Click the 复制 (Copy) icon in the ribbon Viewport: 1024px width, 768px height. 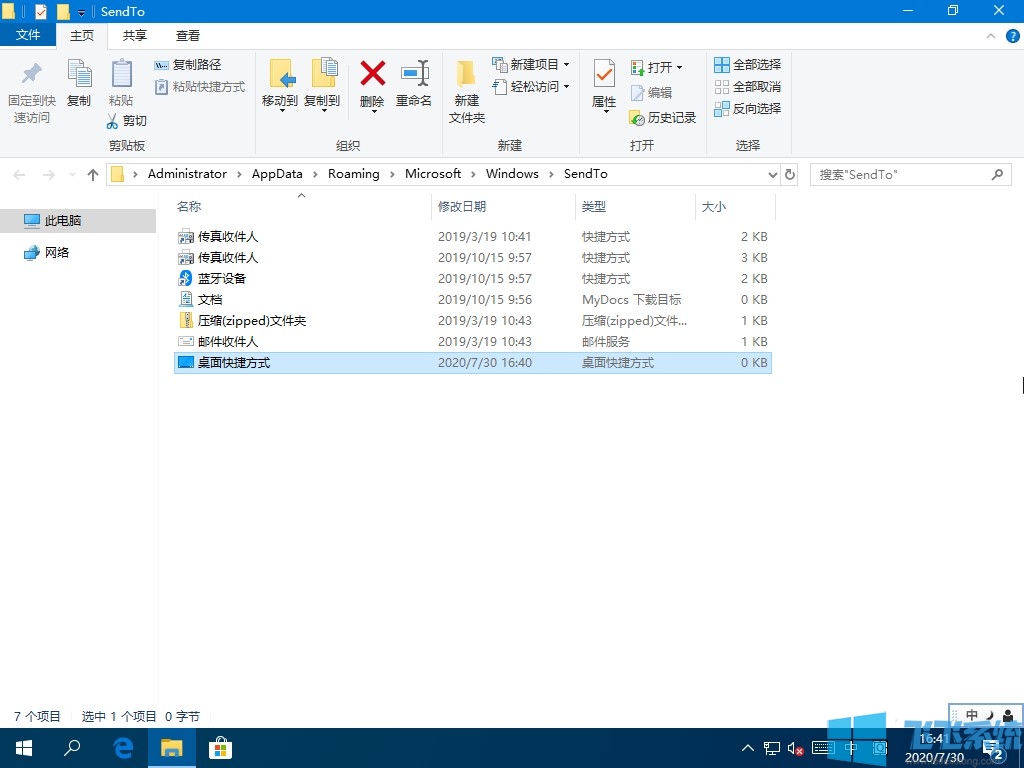tap(80, 85)
